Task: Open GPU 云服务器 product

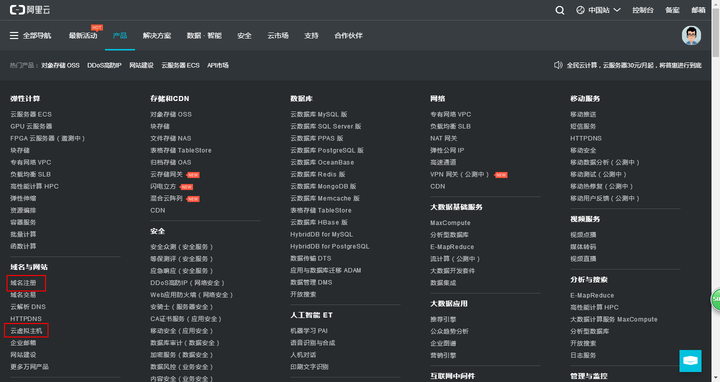Action: 31,126
